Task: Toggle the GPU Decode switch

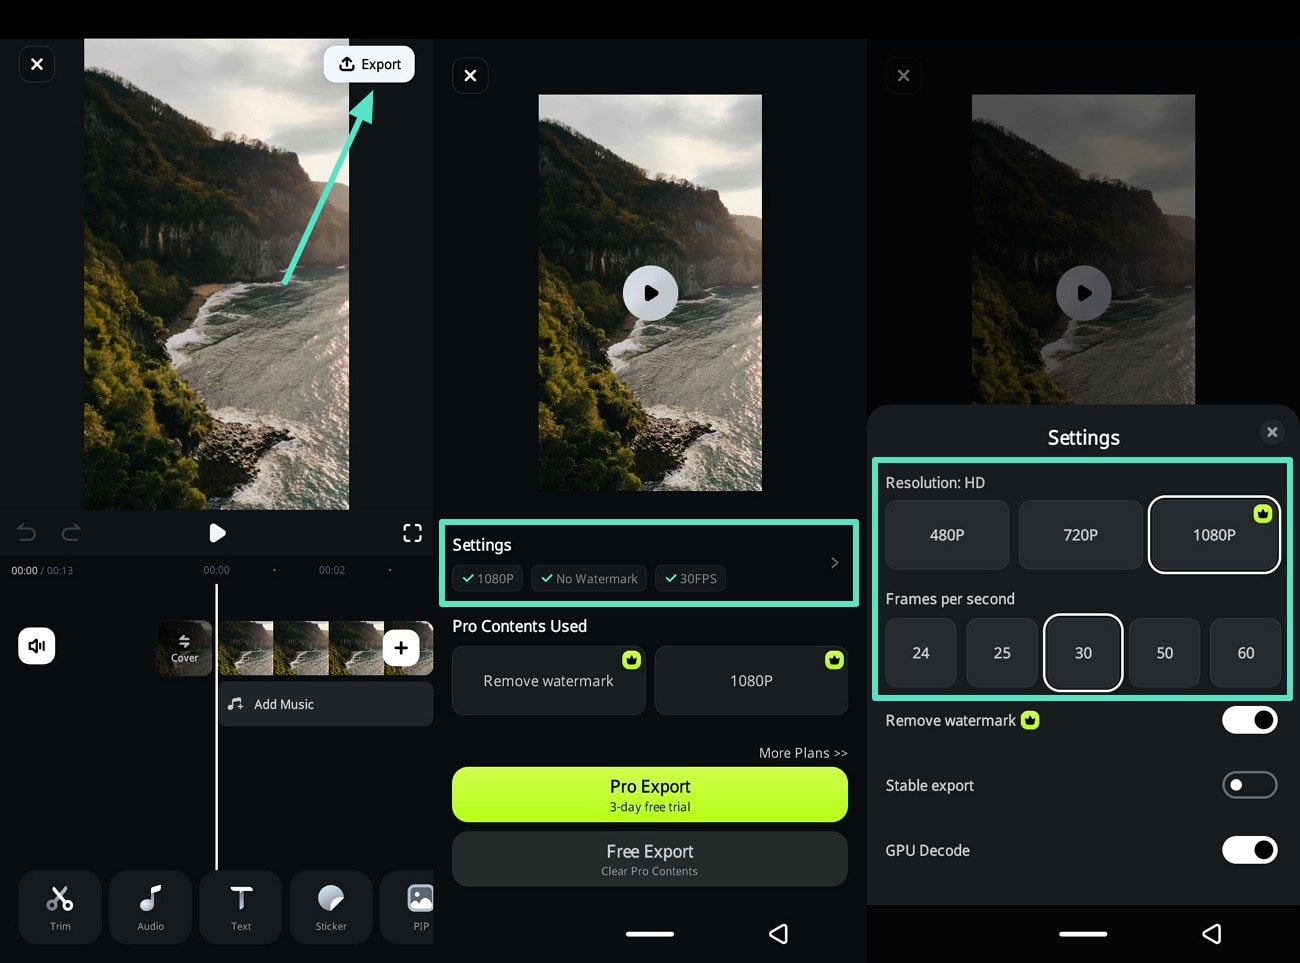Action: click(x=1250, y=850)
